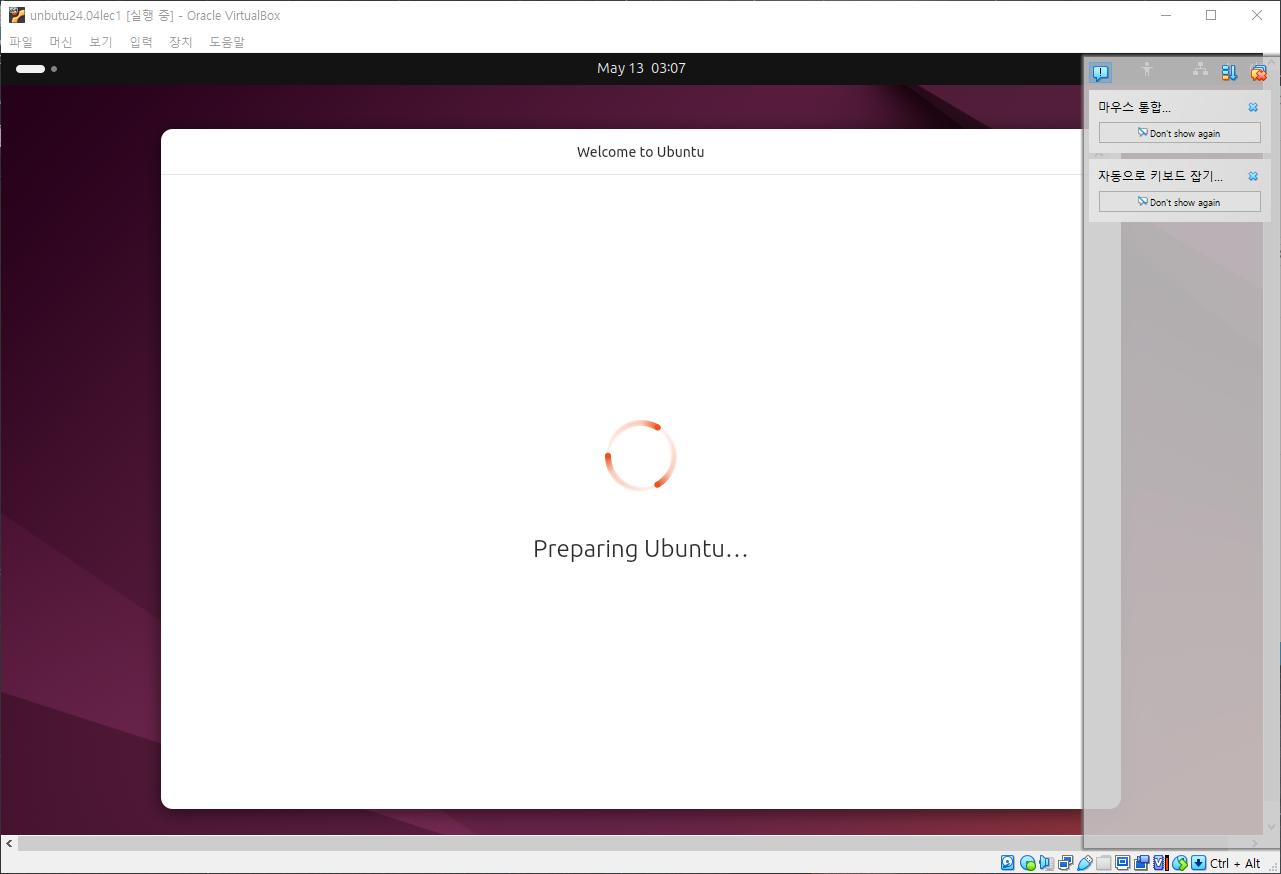Open the 장치 menu
1281x874 pixels.
tap(181, 42)
